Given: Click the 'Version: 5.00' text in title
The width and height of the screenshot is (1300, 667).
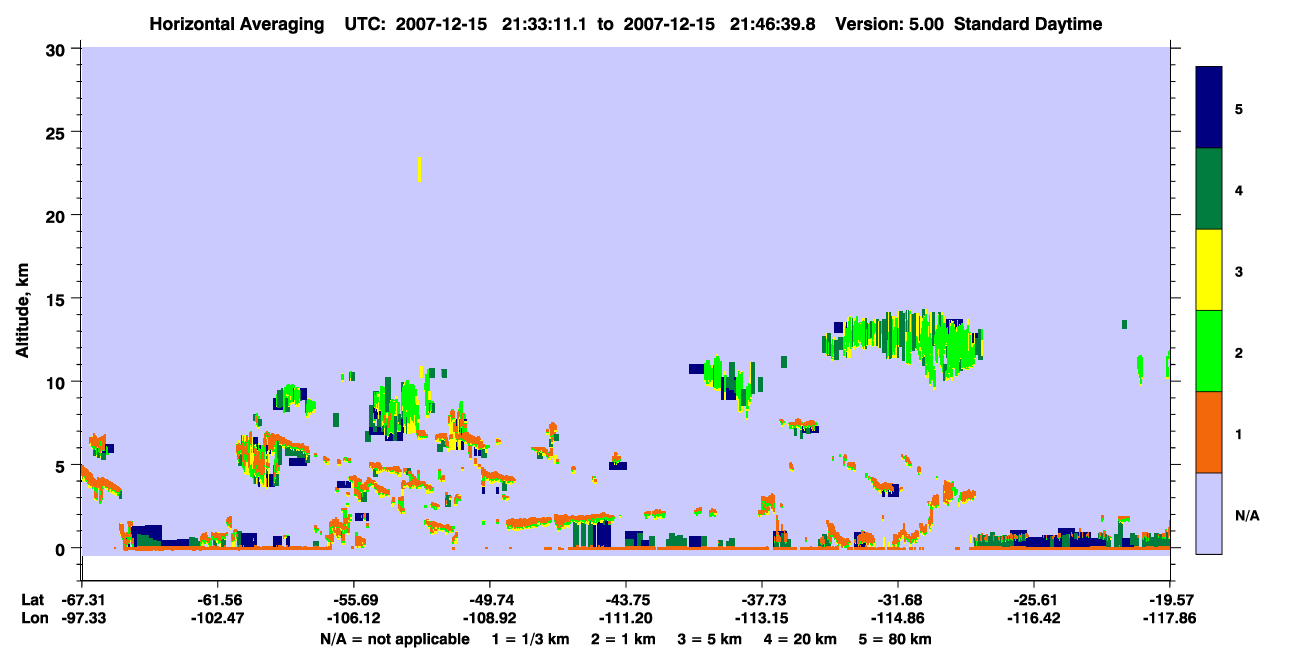Looking at the screenshot, I should tap(890, 24).
